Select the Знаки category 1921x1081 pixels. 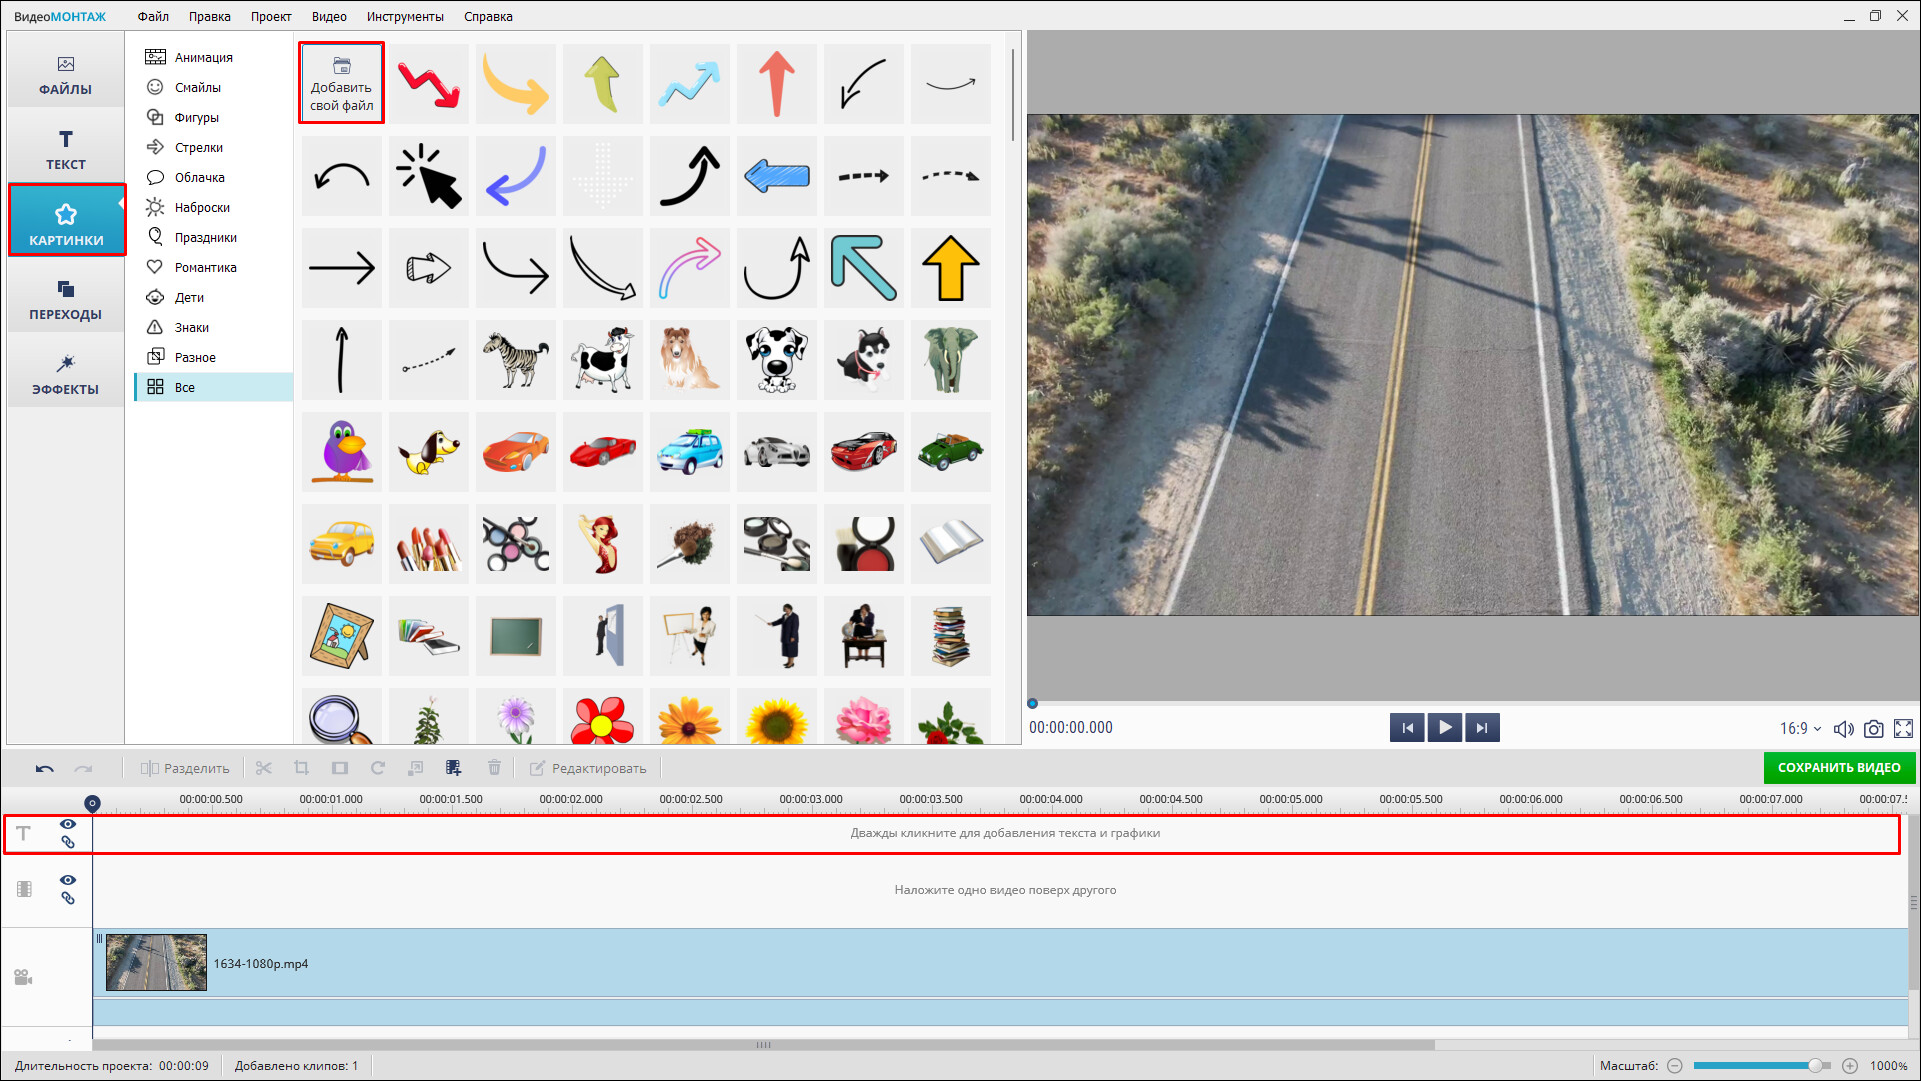coord(213,327)
